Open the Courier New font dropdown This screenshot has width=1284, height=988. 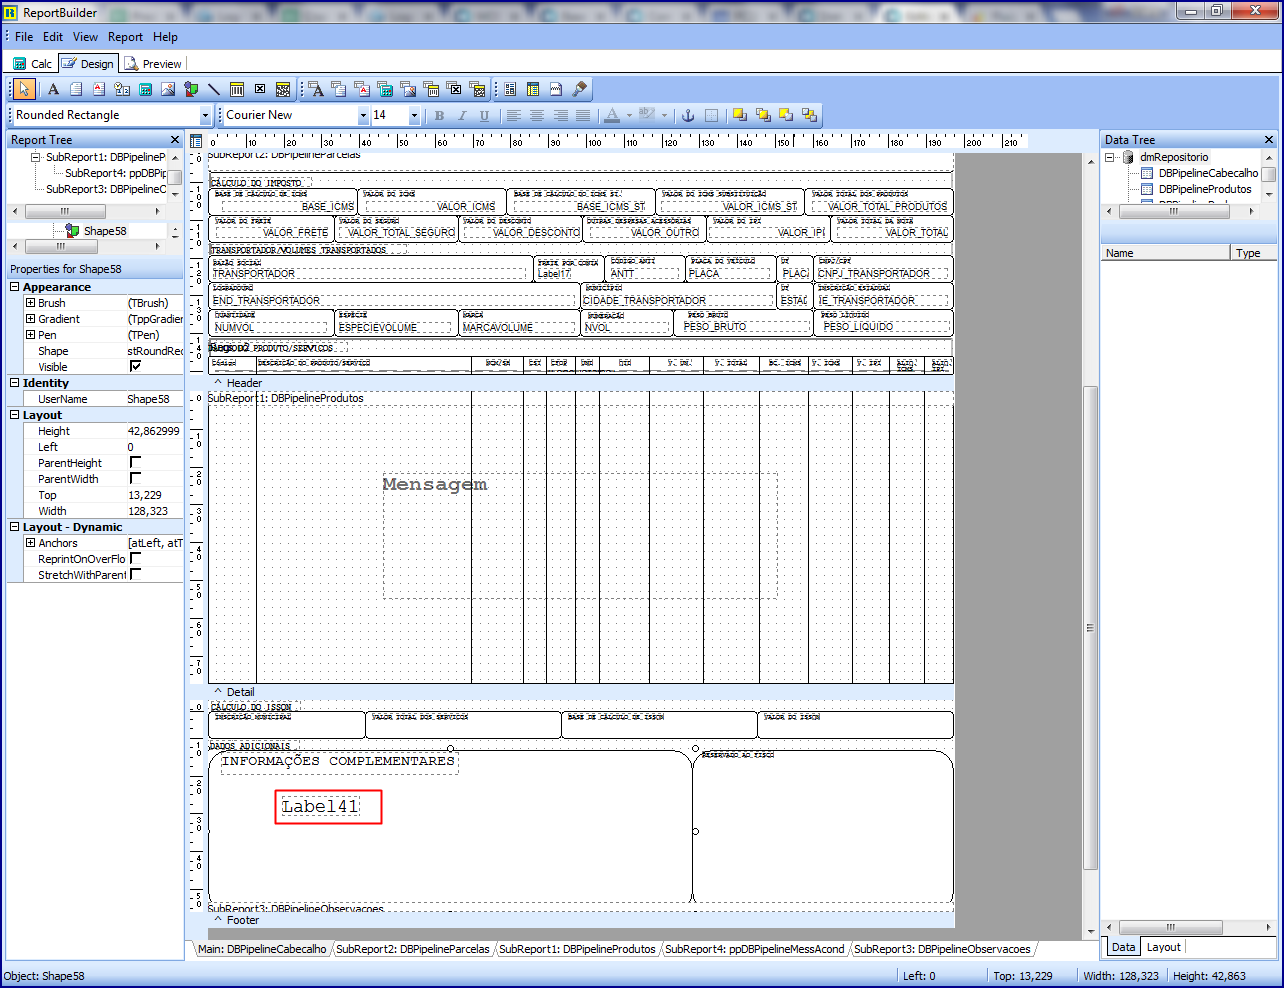(363, 115)
